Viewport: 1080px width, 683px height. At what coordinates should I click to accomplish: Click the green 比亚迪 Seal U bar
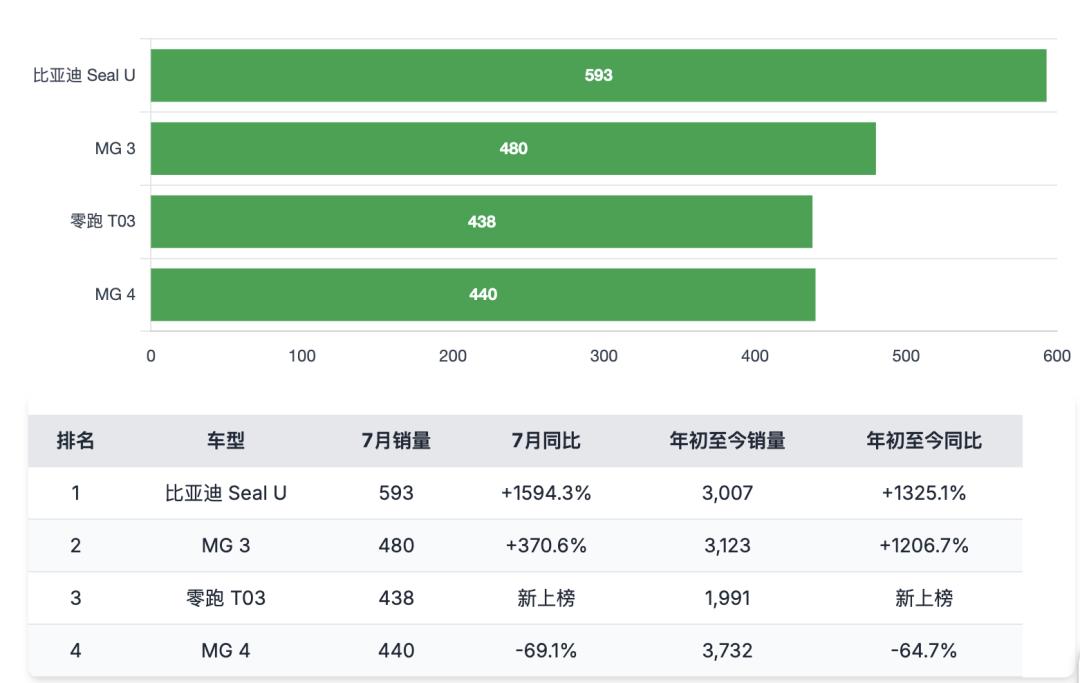pyautogui.click(x=598, y=75)
